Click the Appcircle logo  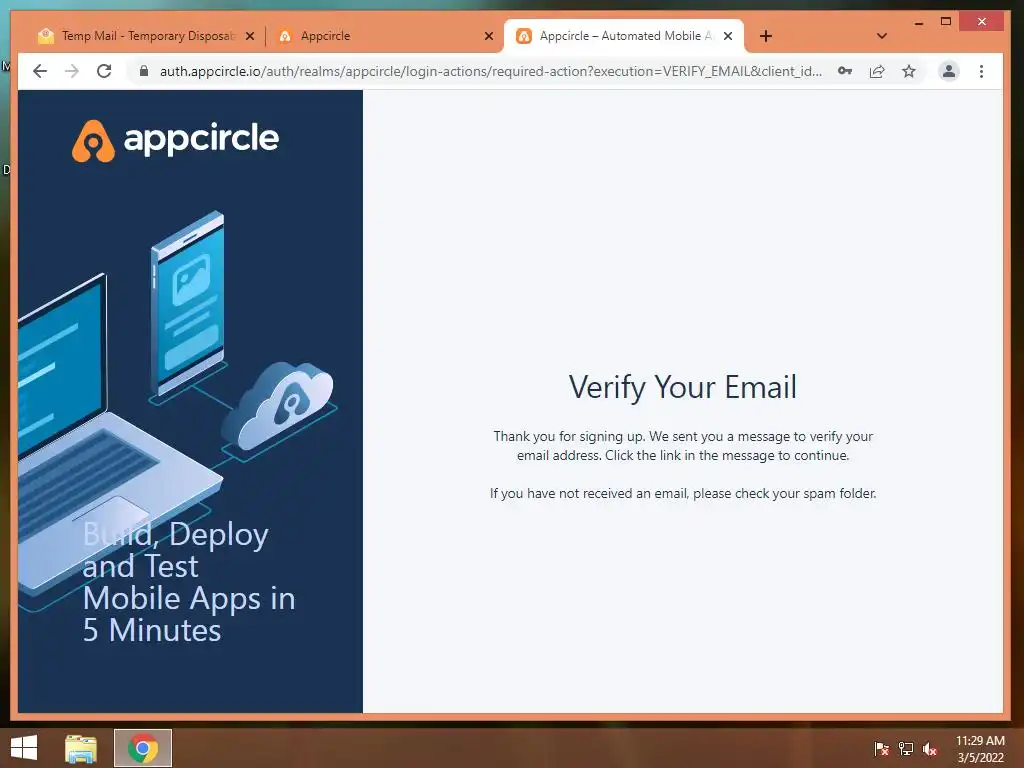(175, 140)
